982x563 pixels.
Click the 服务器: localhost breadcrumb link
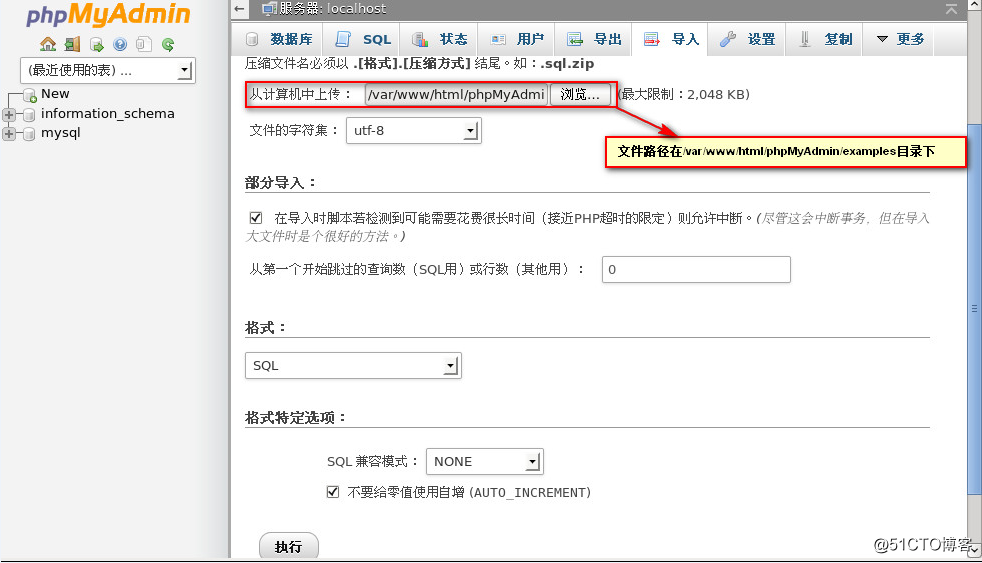(333, 9)
